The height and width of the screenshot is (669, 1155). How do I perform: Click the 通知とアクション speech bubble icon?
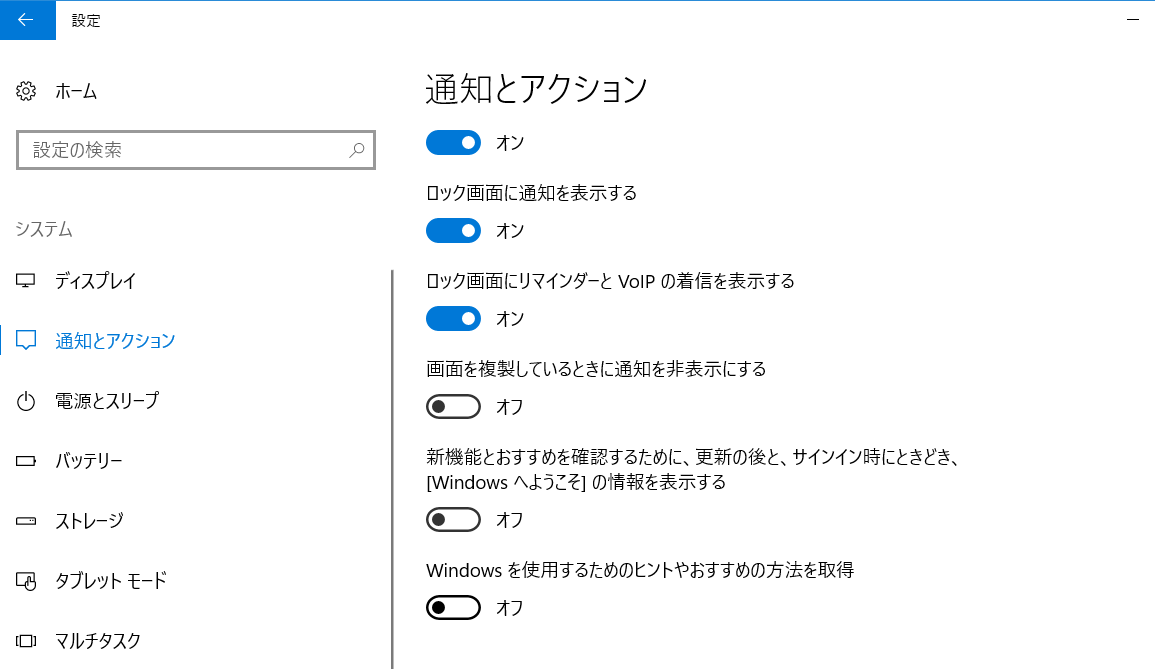coord(26,341)
